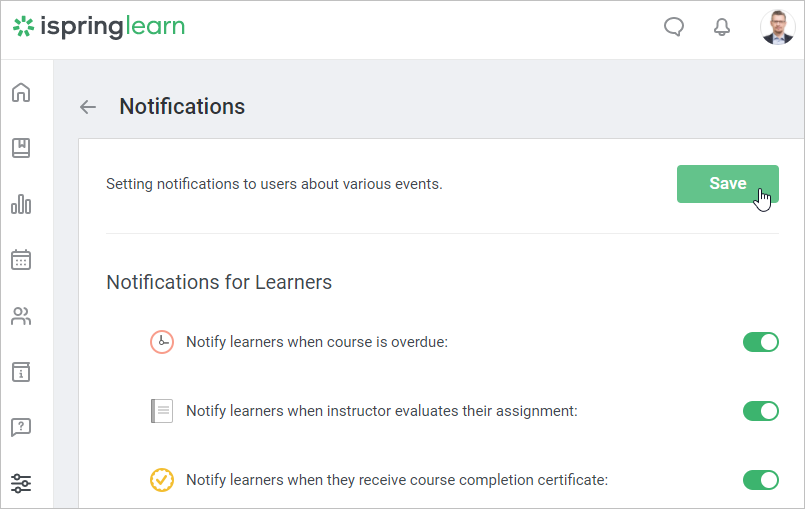Screen dimensions: 805x509
Task: Go back using the arrow next to Notifications
Action: (x=88, y=107)
